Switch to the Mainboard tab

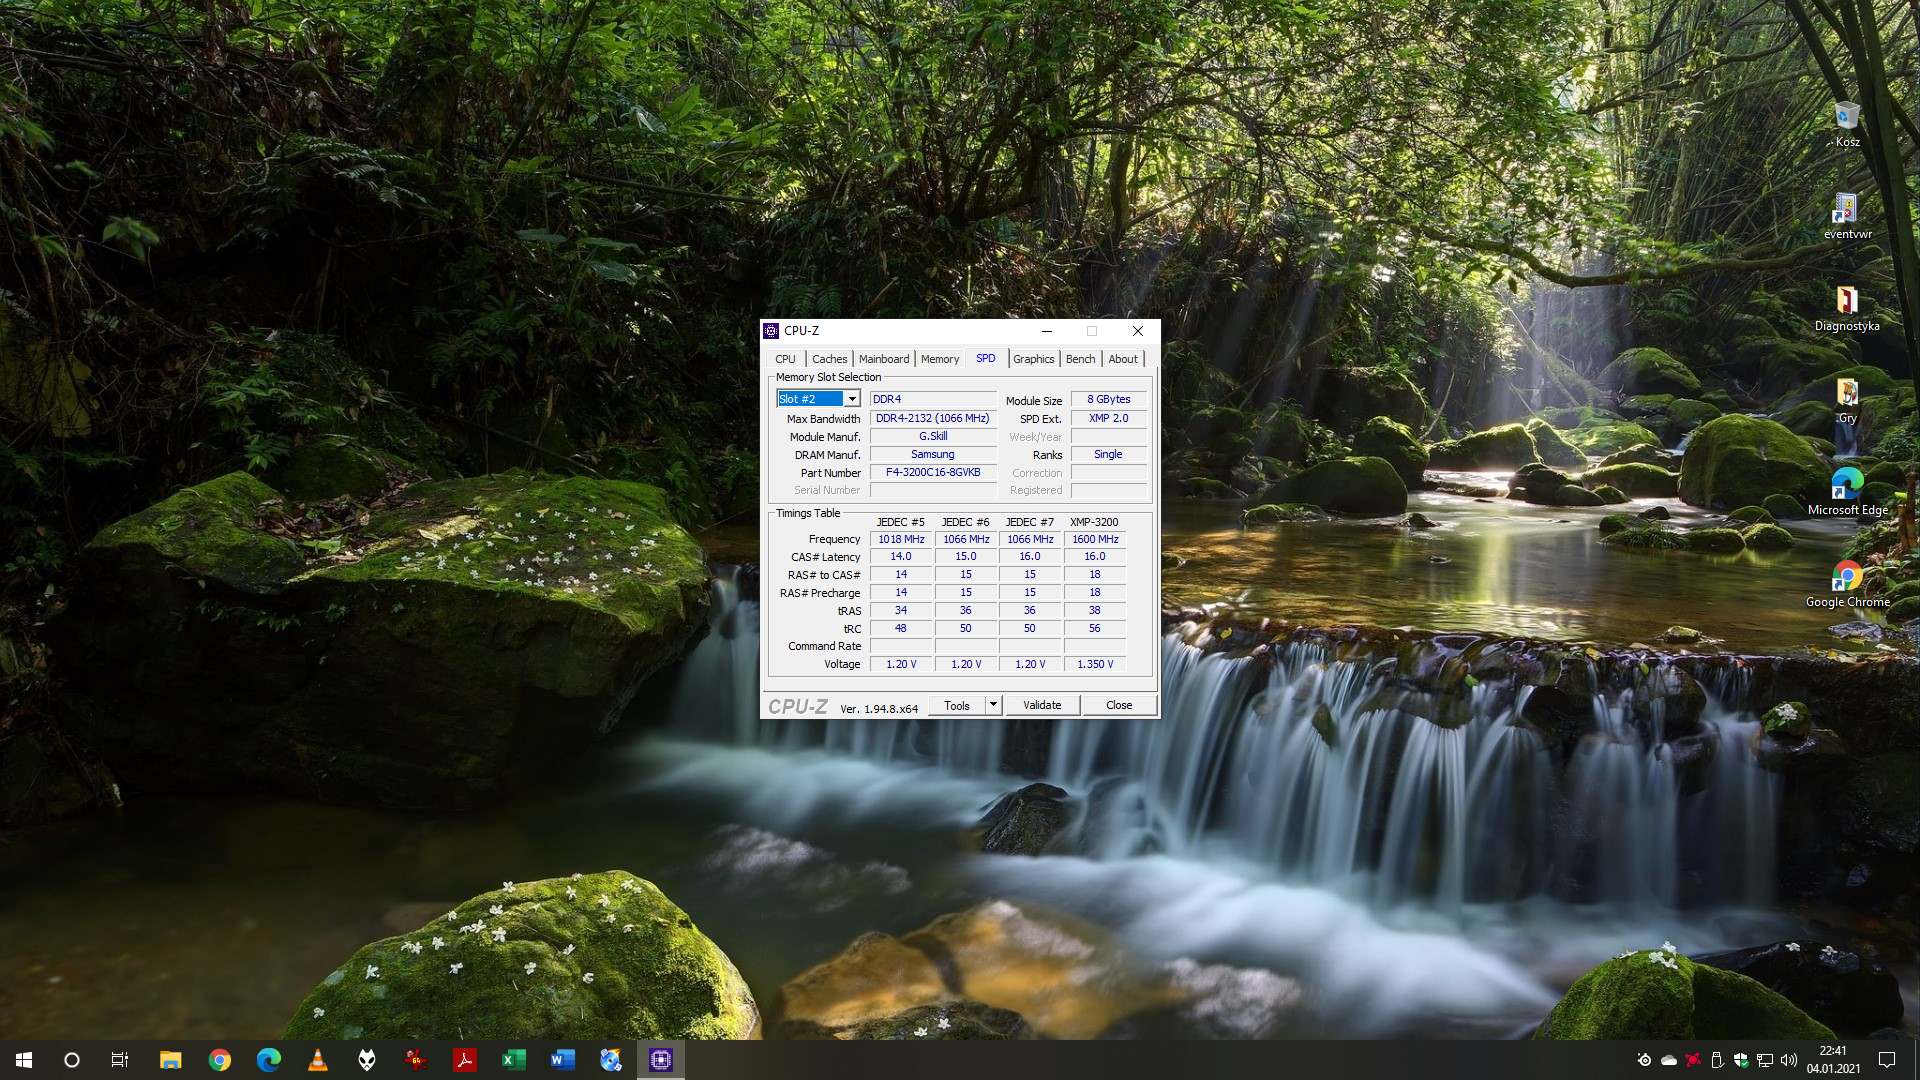[x=884, y=359]
